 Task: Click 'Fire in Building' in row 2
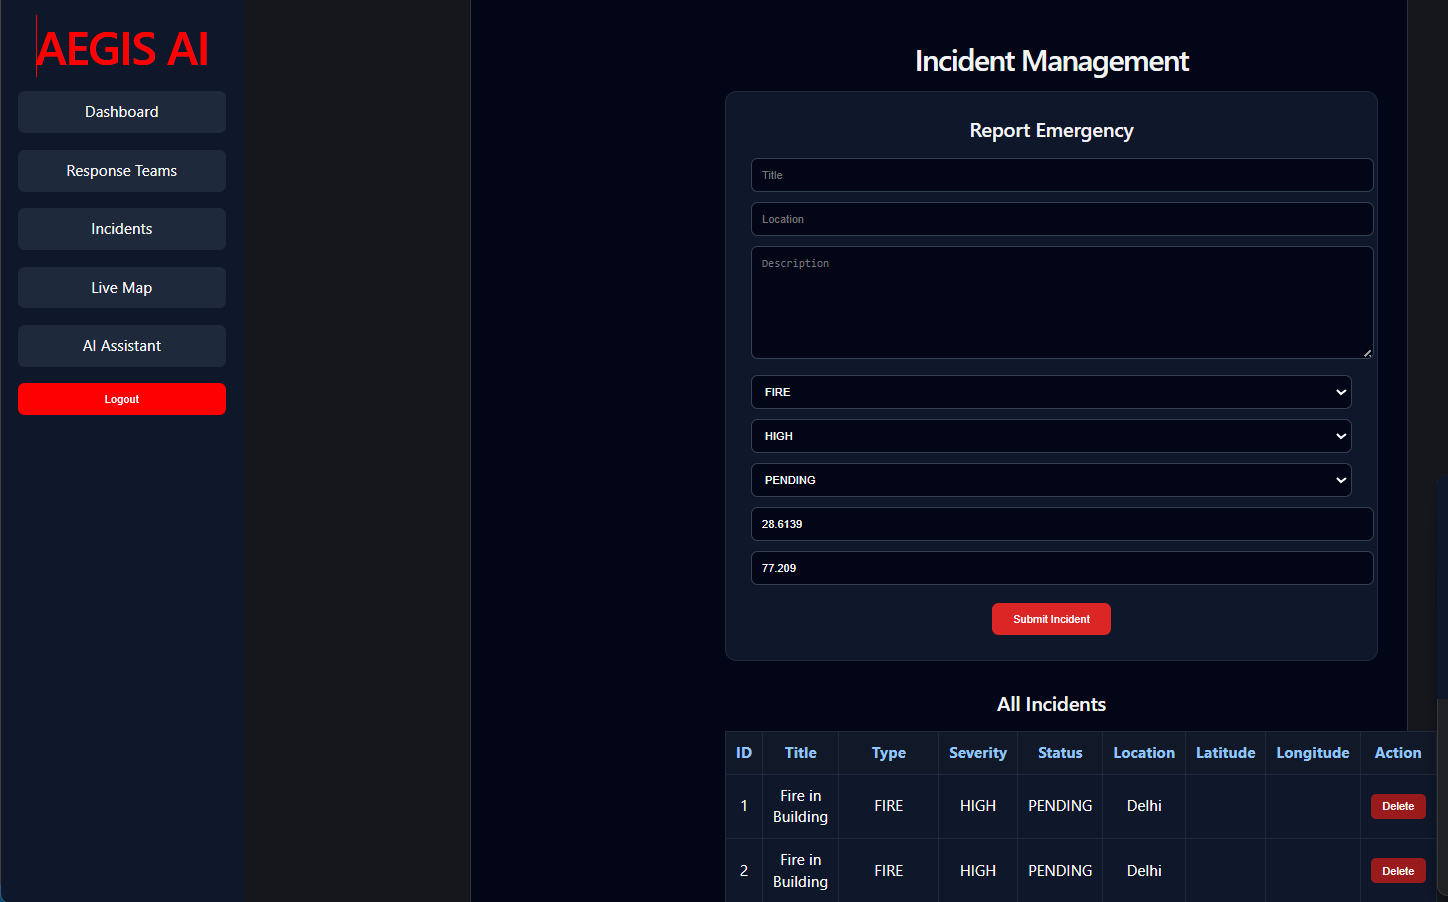801,871
